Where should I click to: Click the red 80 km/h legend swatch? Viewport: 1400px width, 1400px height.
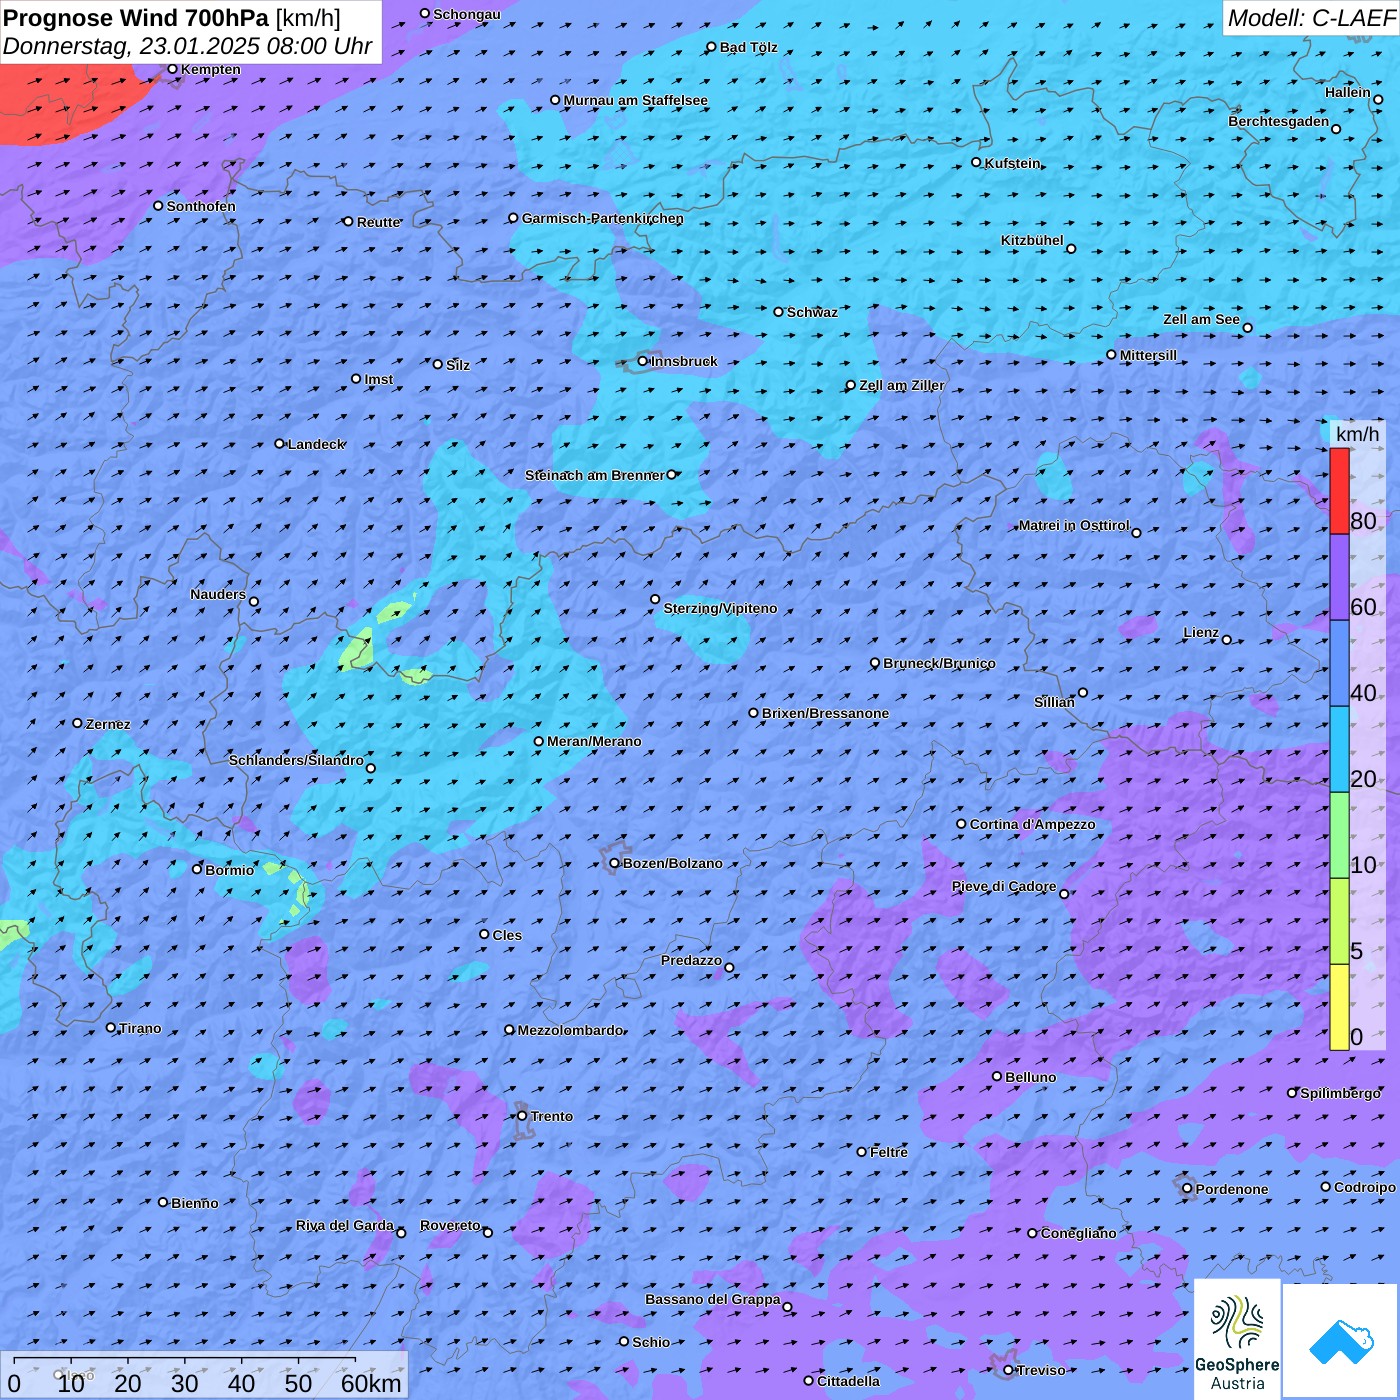pyautogui.click(x=1339, y=491)
